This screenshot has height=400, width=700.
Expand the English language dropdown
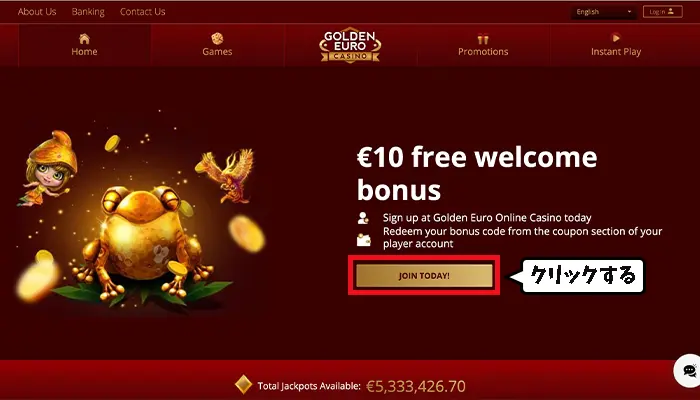coord(603,12)
